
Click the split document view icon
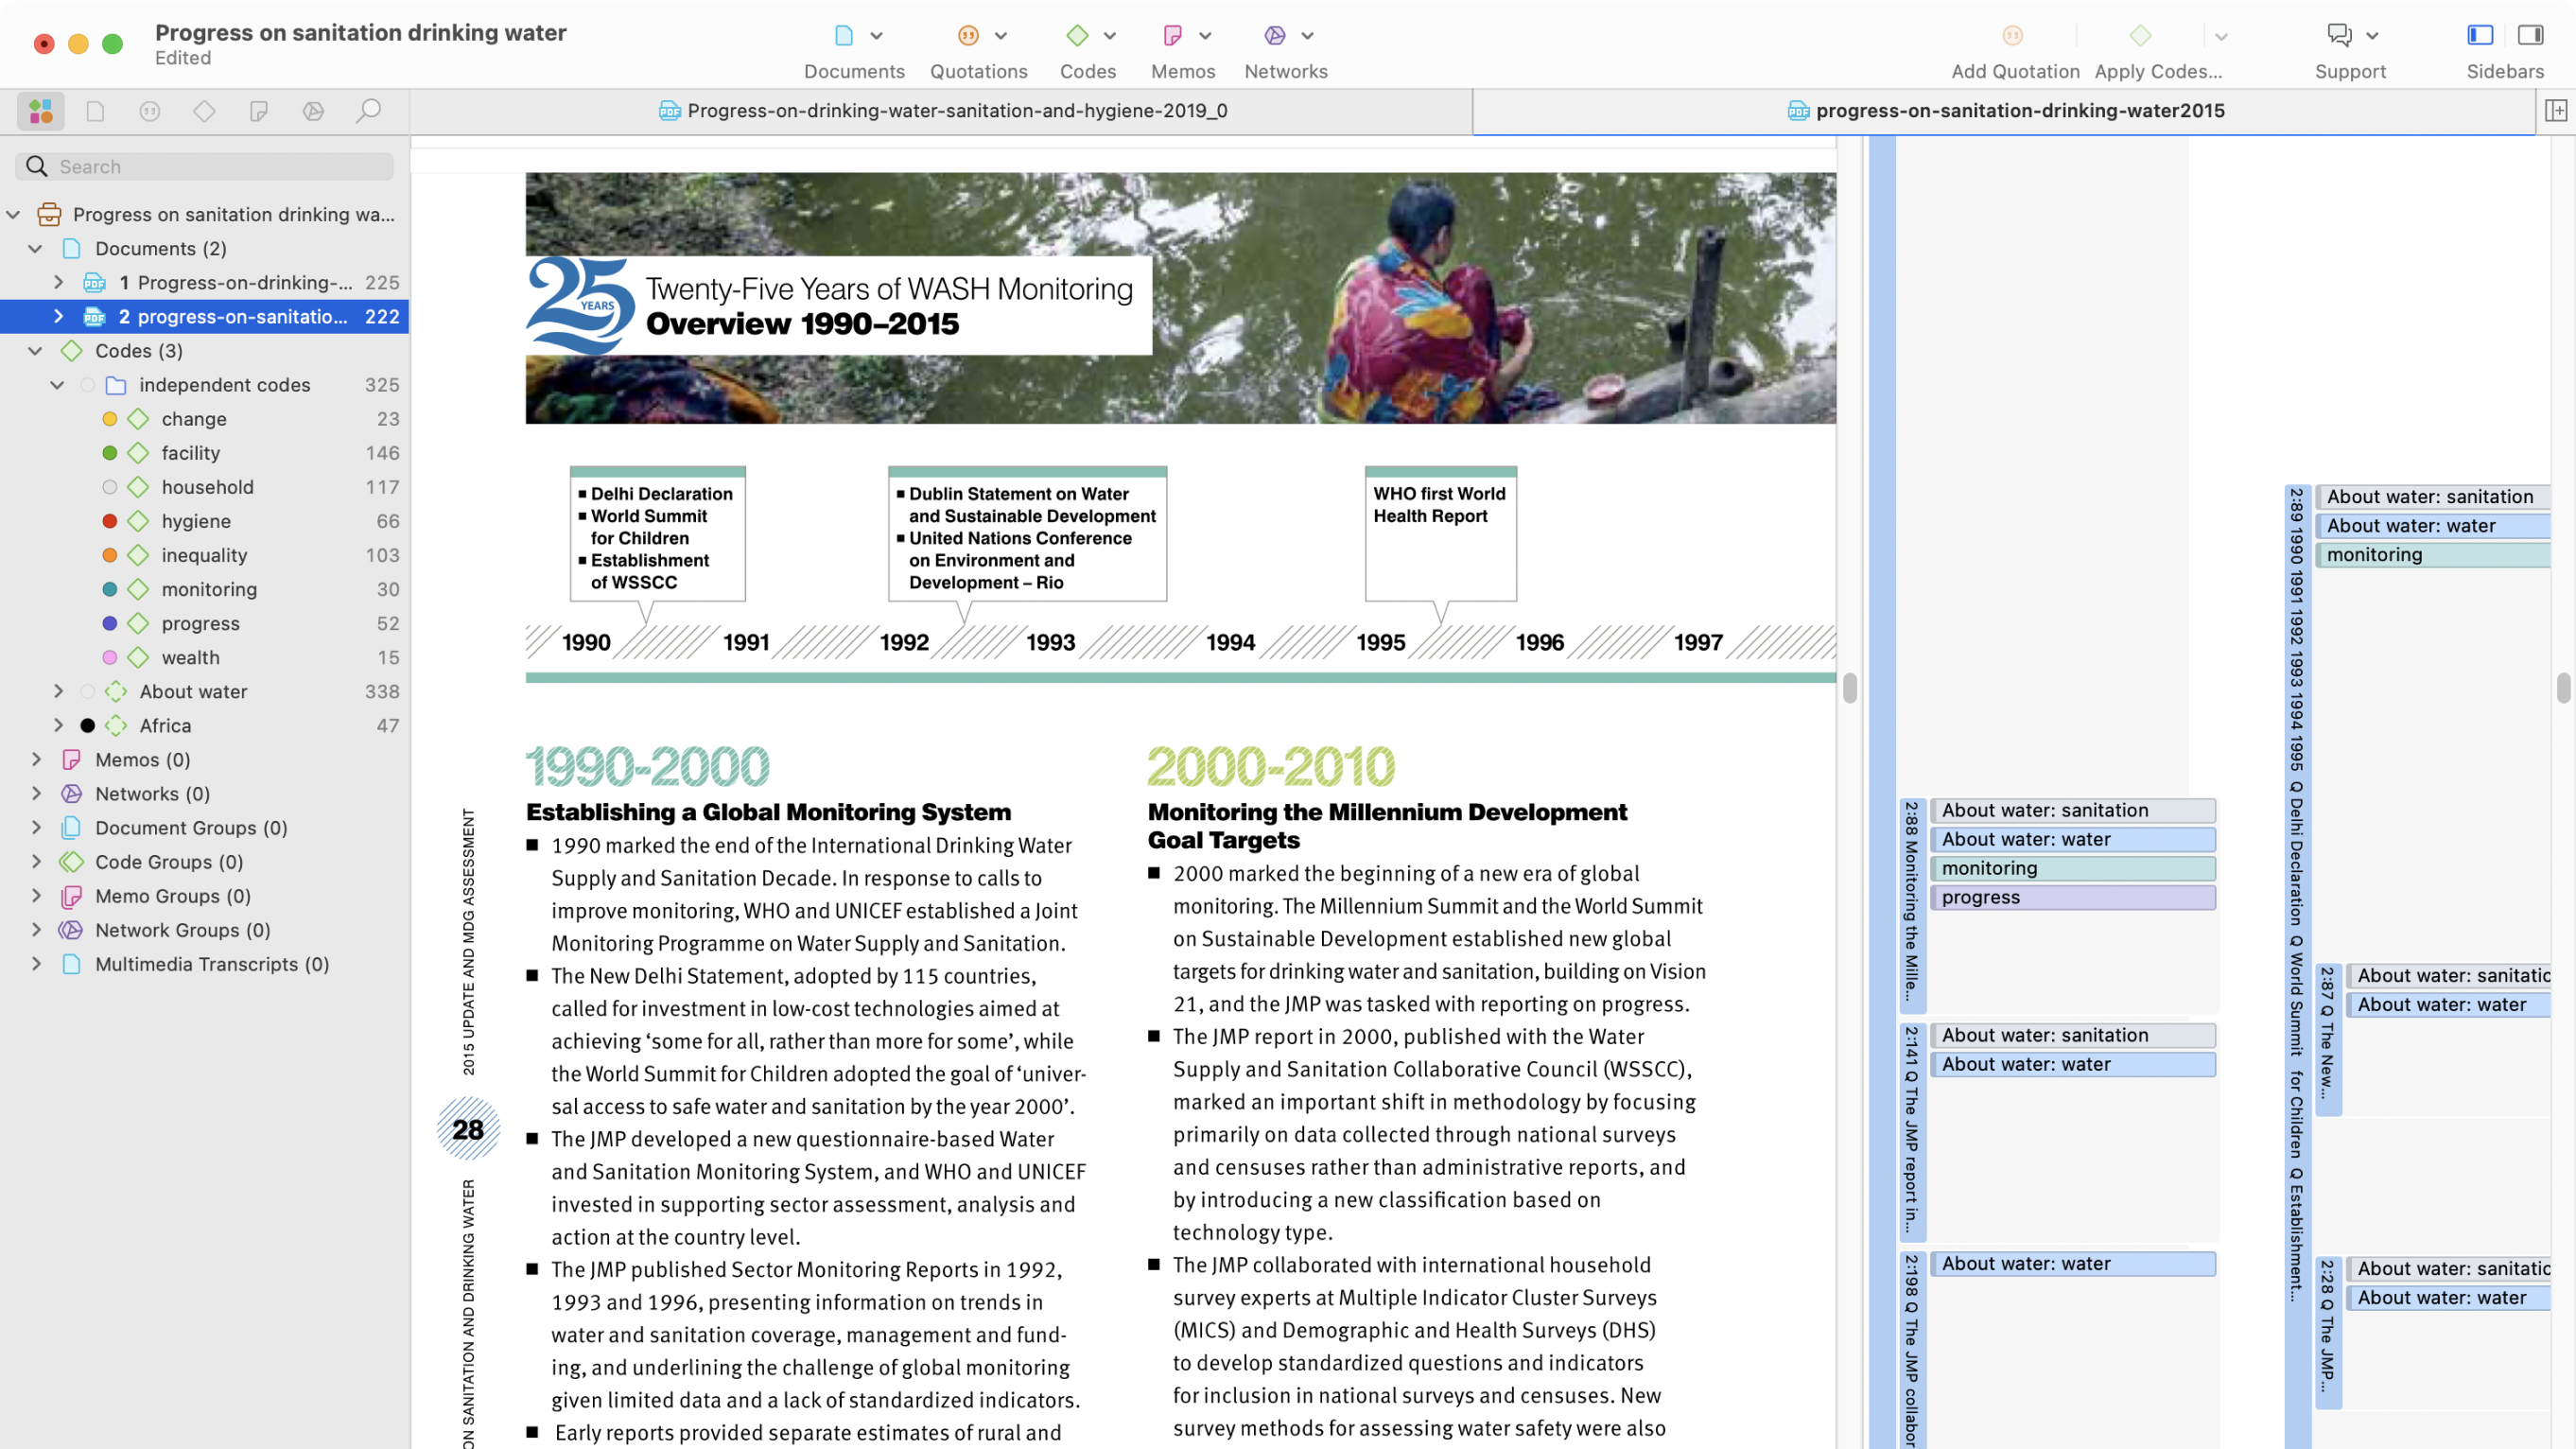tap(2556, 111)
